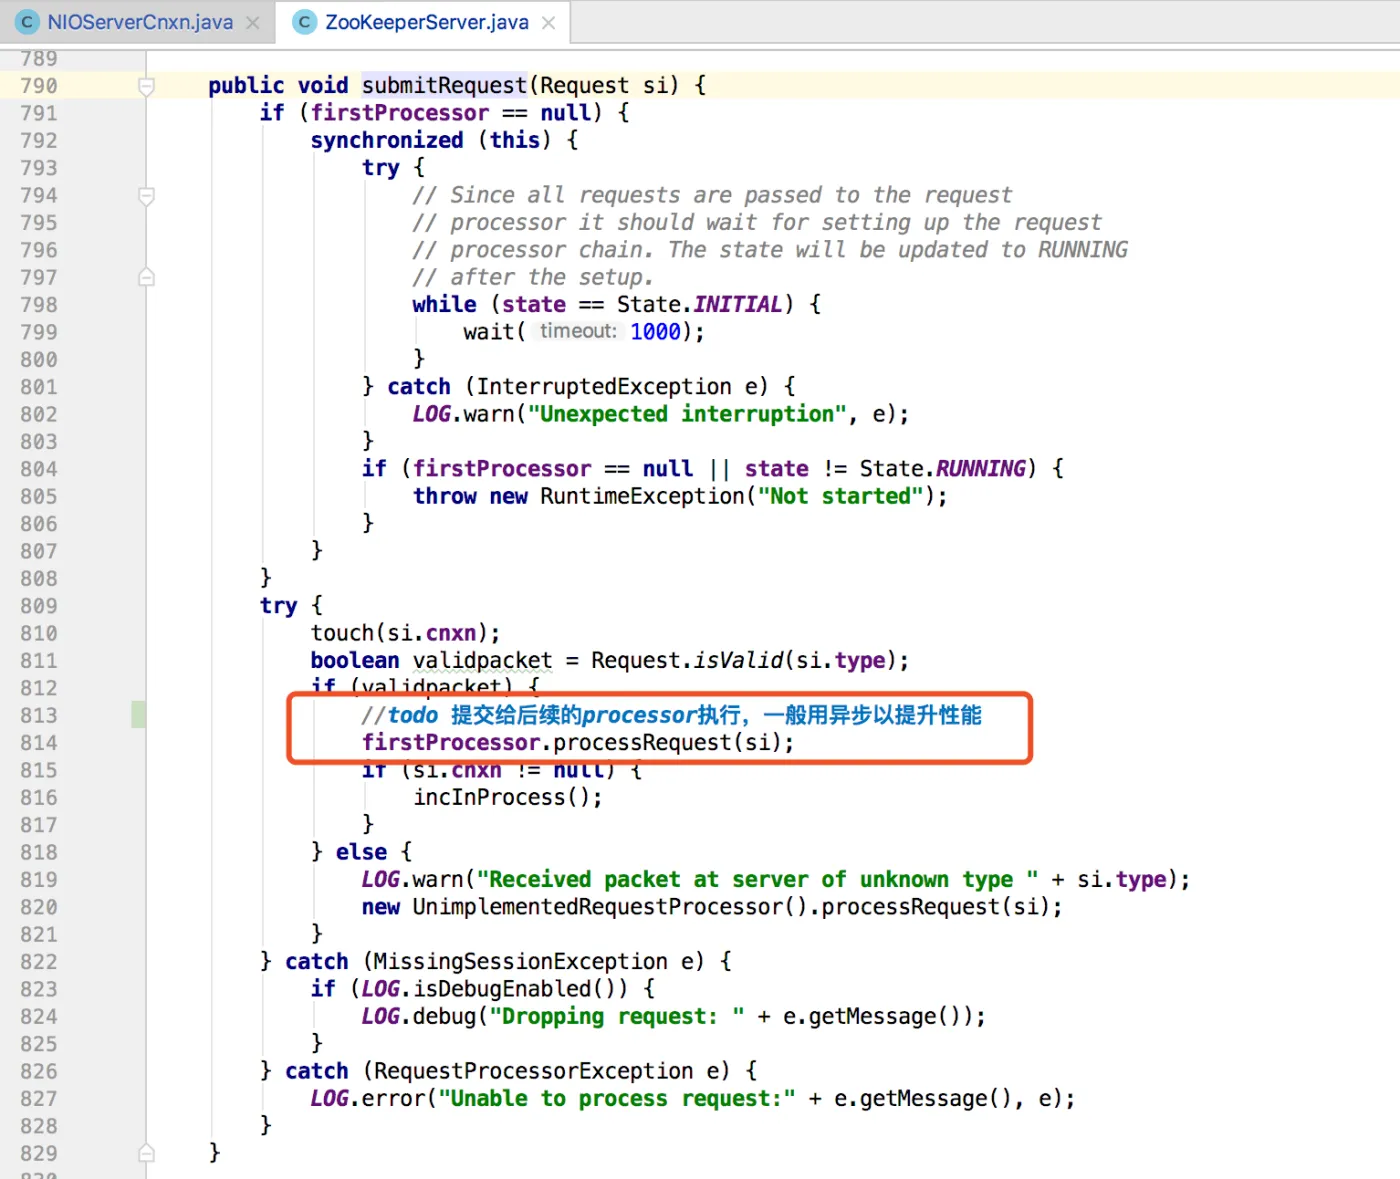This screenshot has width=1400, height=1179.
Task: Click the "Not started" string literal
Action: point(840,496)
